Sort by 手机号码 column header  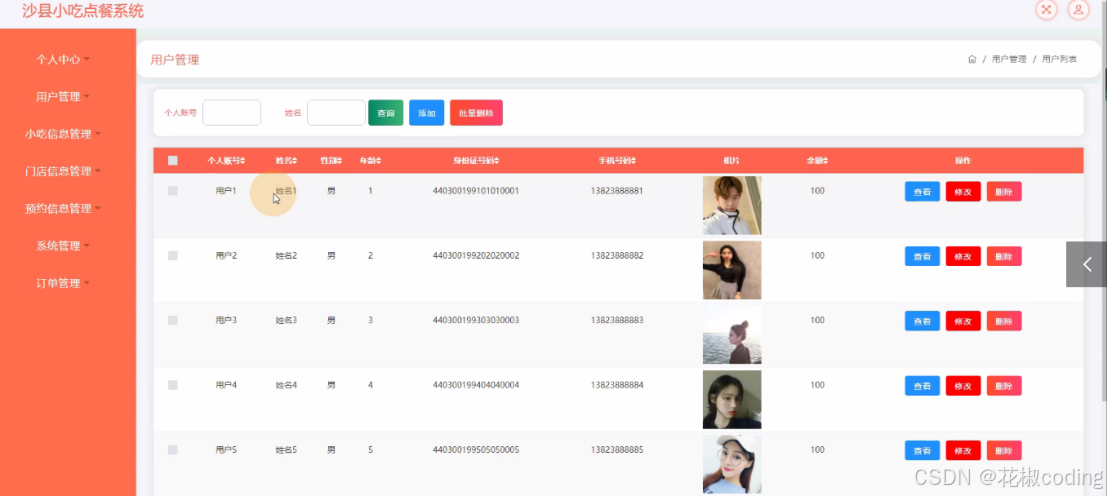coord(617,161)
